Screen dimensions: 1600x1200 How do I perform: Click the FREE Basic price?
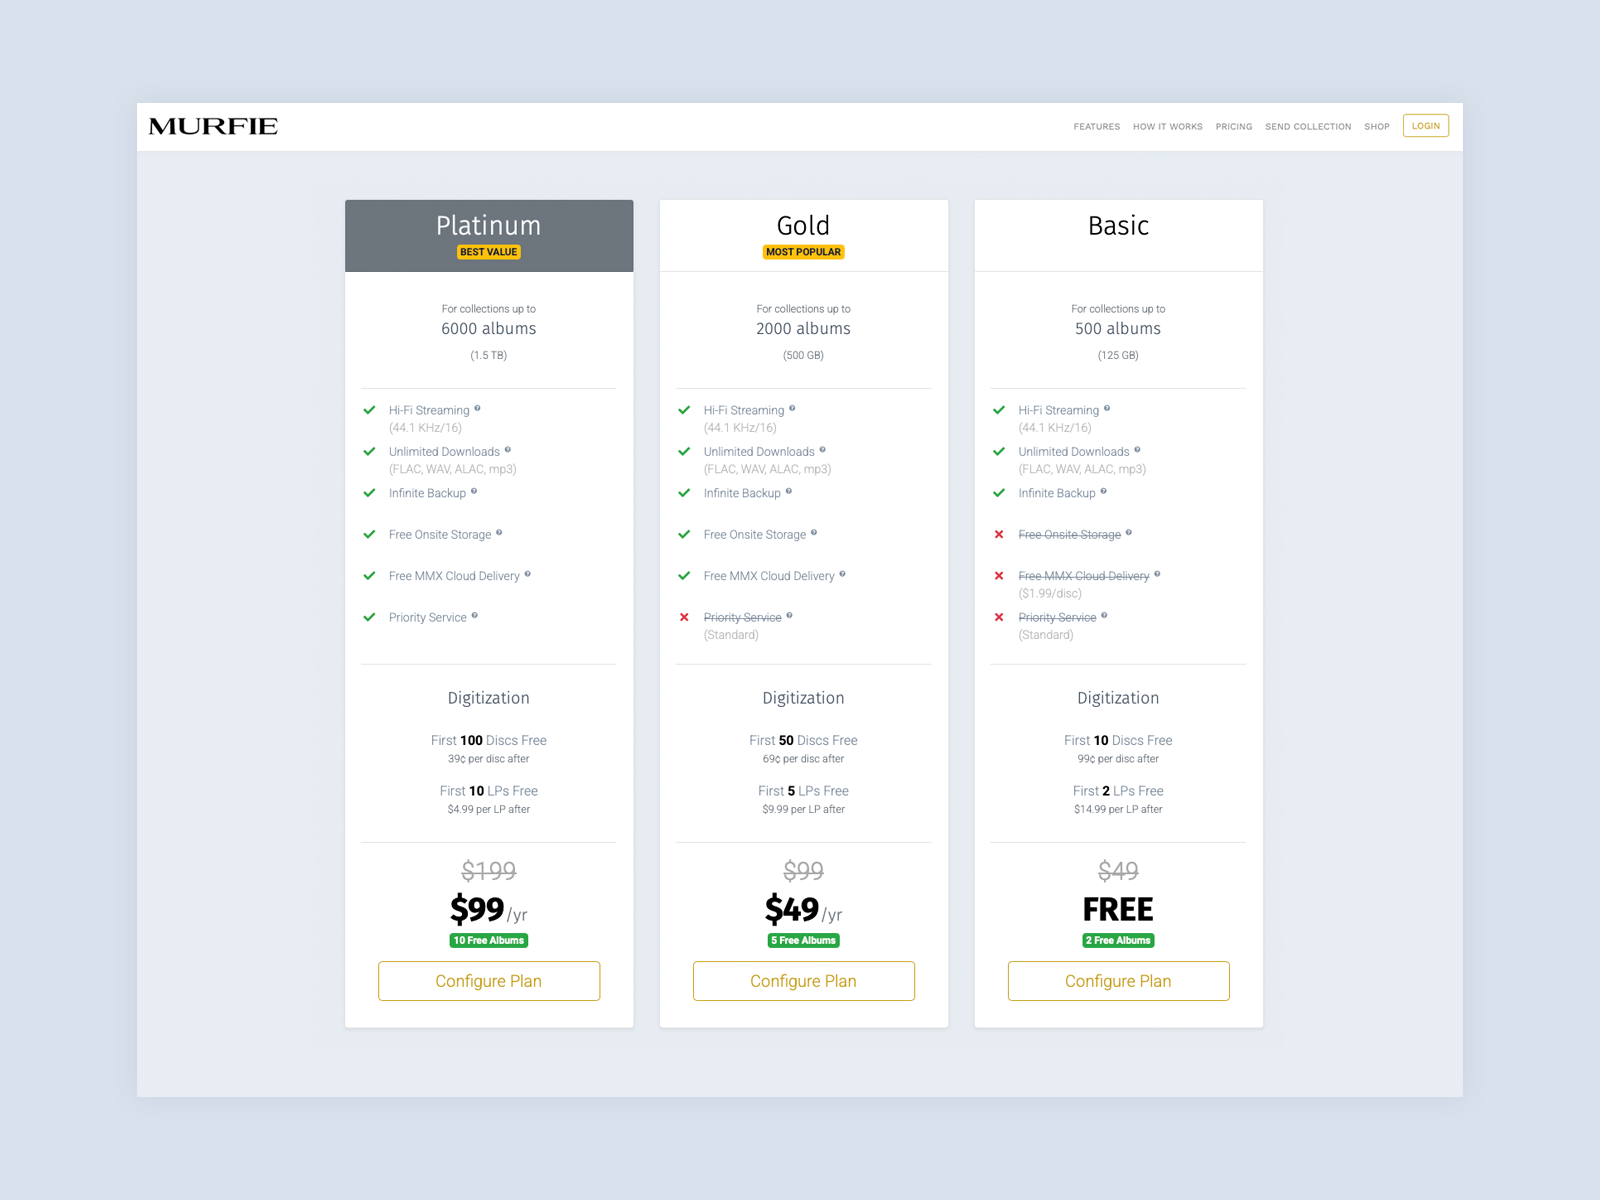point(1118,910)
